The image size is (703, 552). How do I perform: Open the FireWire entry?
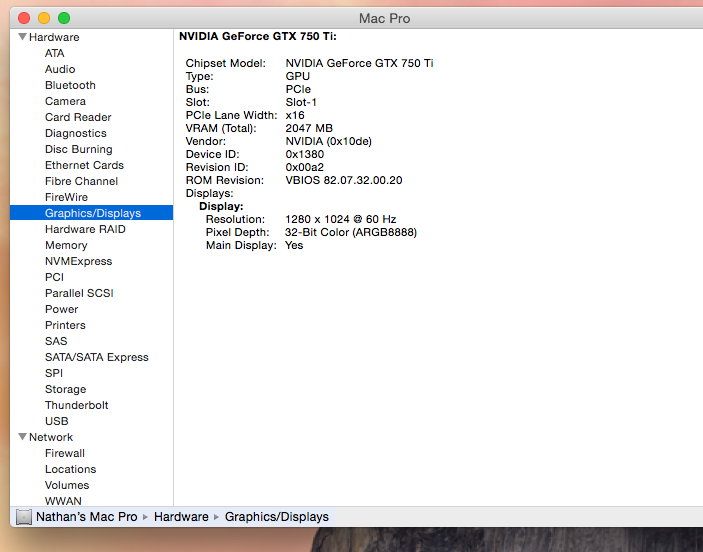pos(66,197)
